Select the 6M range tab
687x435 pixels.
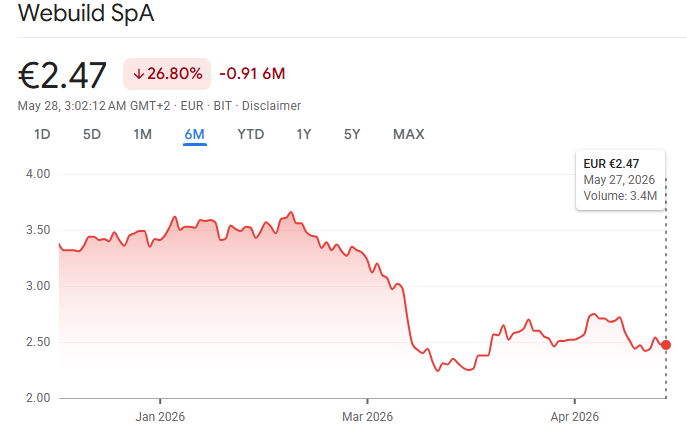tap(195, 134)
